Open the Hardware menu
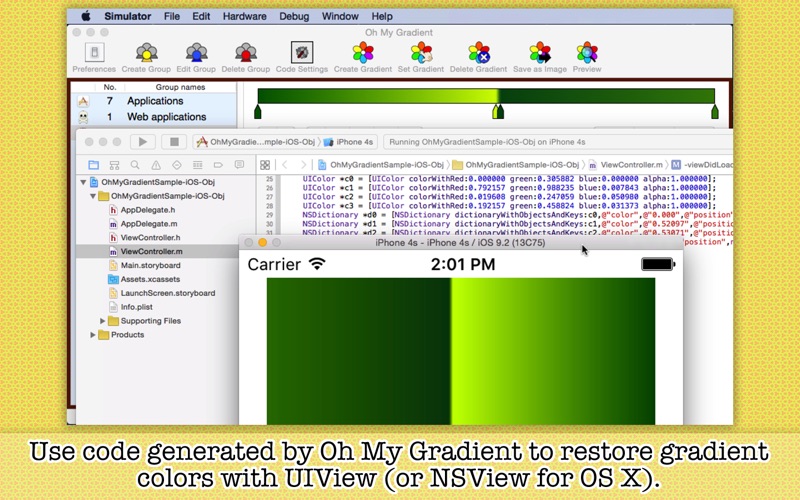 [x=244, y=16]
